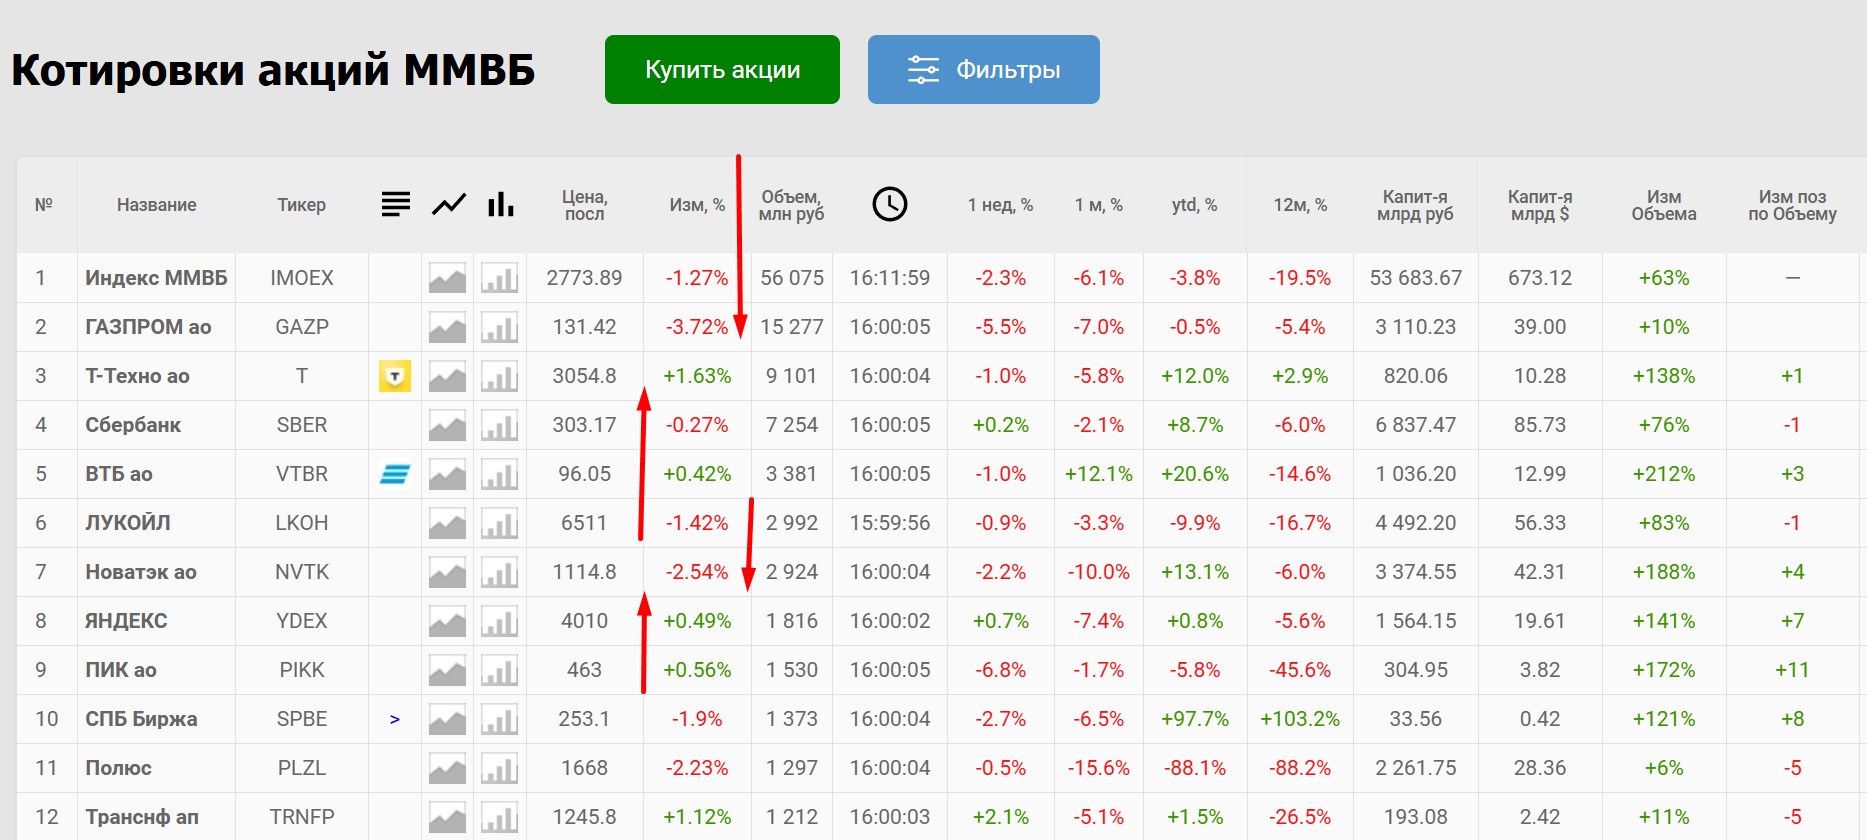The width and height of the screenshot is (1867, 840).
Task: Open the ЯНДЕКС stock link
Action: click(126, 621)
